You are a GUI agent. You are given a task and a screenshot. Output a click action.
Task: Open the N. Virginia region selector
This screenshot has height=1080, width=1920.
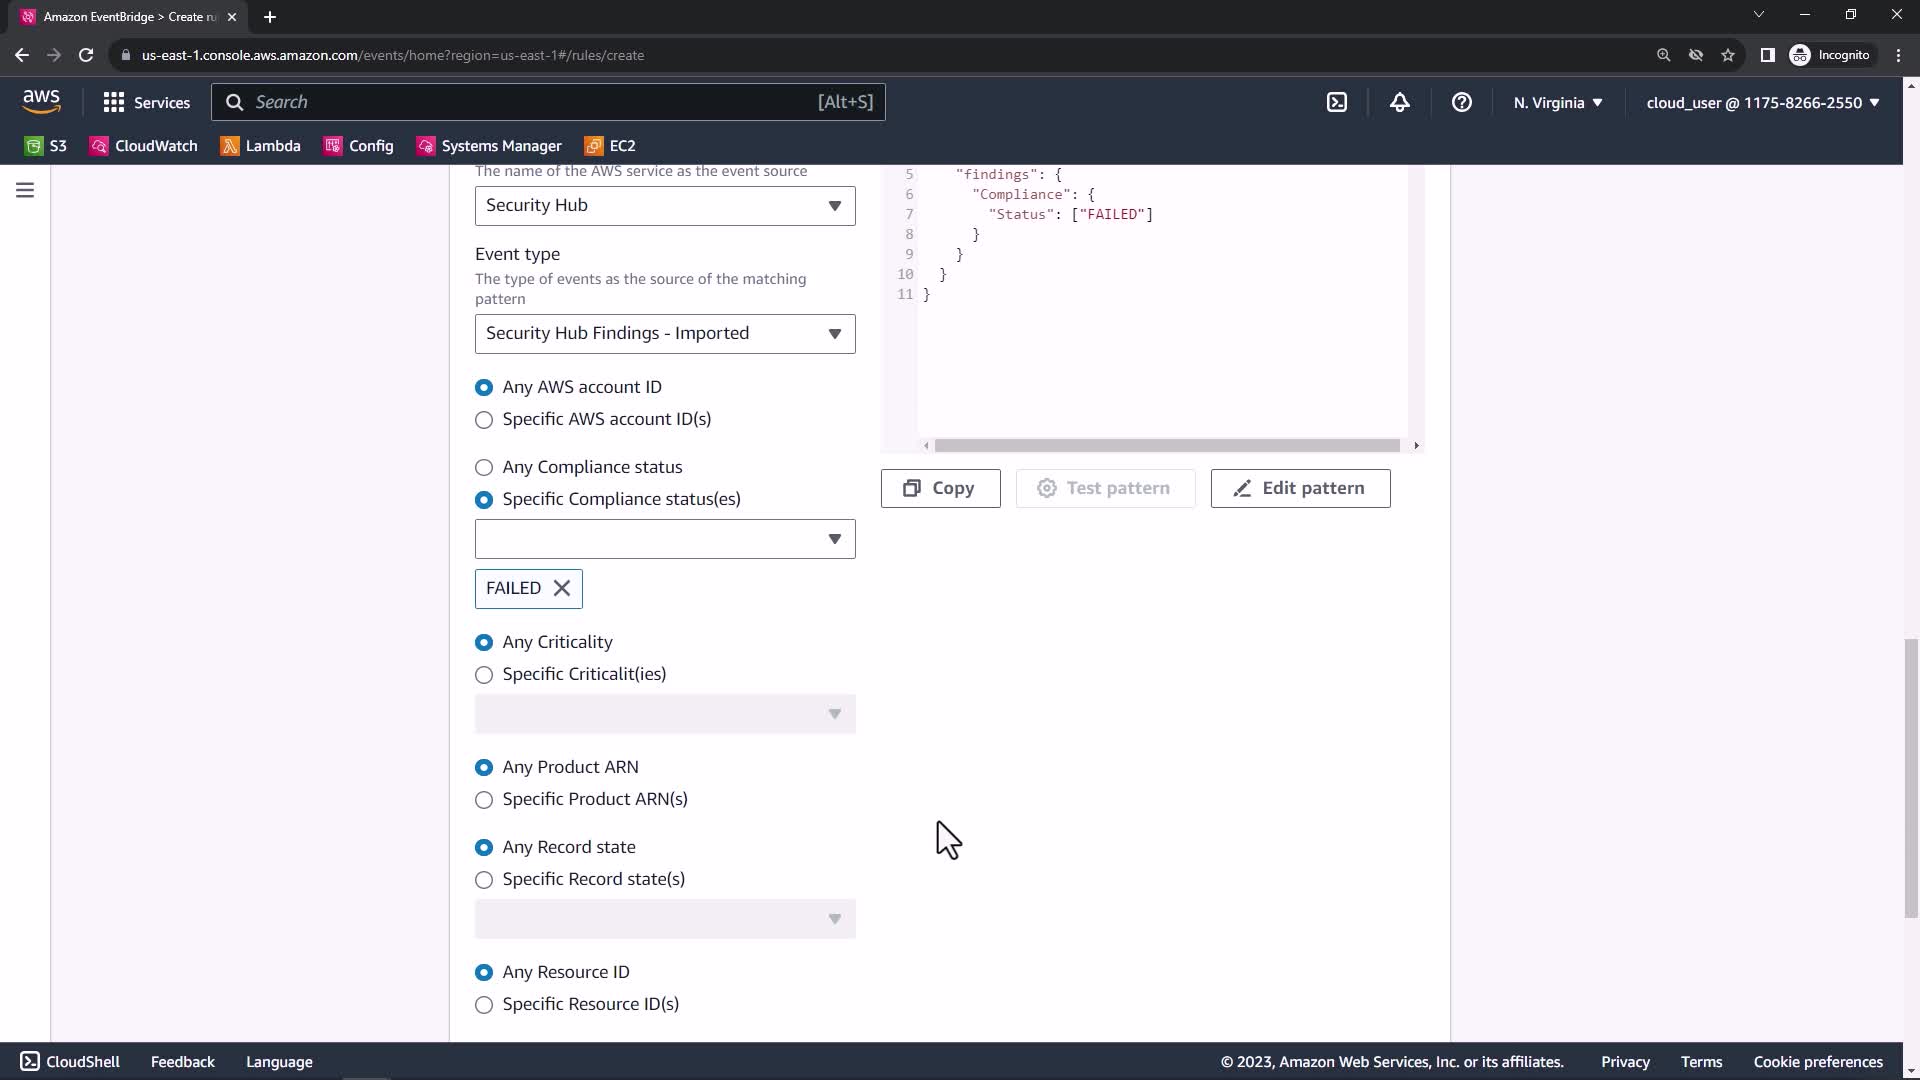(1557, 102)
